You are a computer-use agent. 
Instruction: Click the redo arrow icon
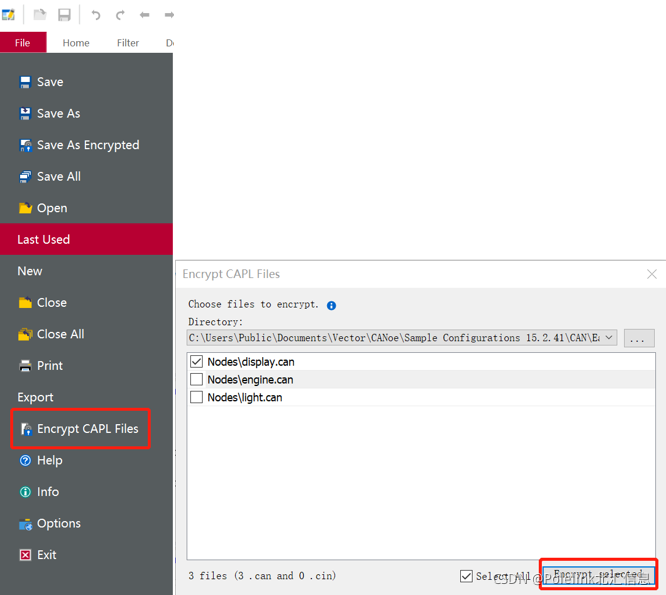(120, 15)
